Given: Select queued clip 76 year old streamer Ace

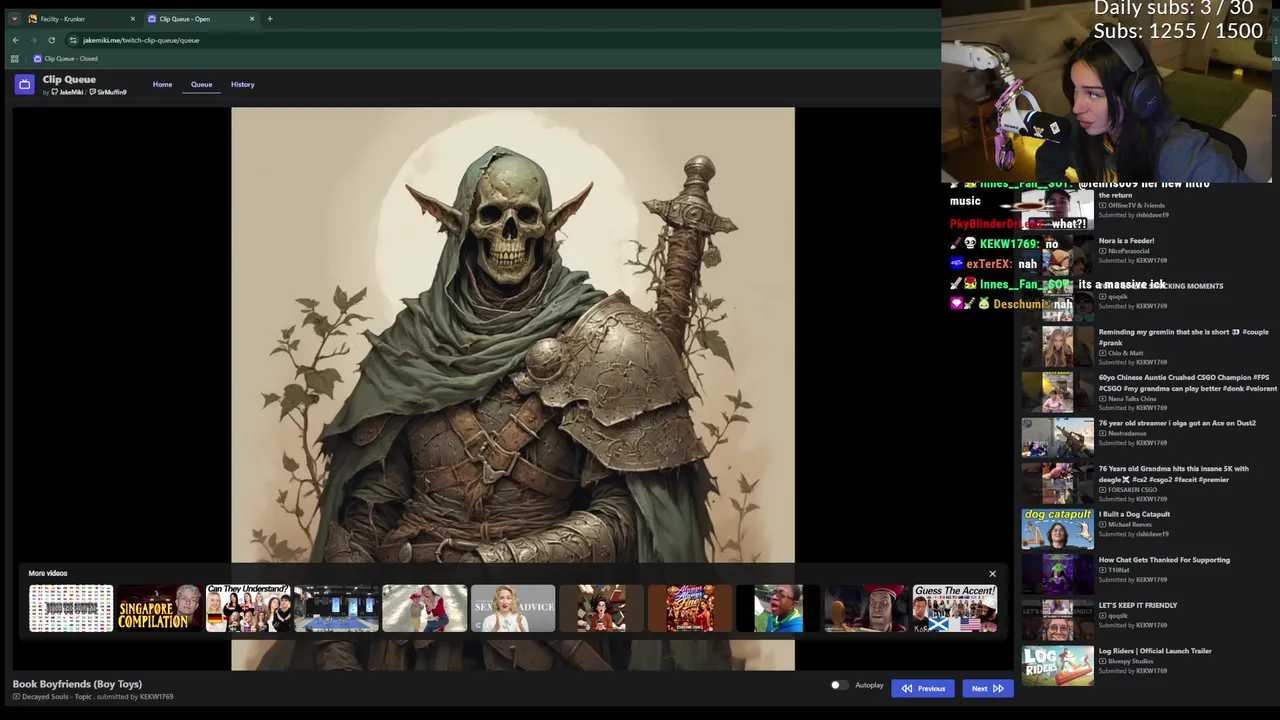Looking at the screenshot, I should [1148, 437].
